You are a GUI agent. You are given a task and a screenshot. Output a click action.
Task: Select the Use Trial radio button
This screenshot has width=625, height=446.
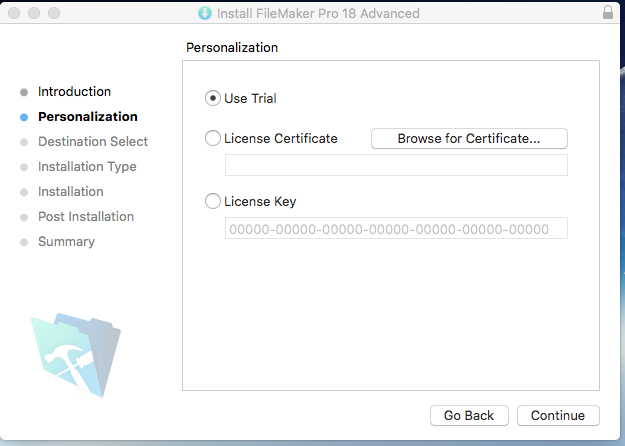[213, 98]
